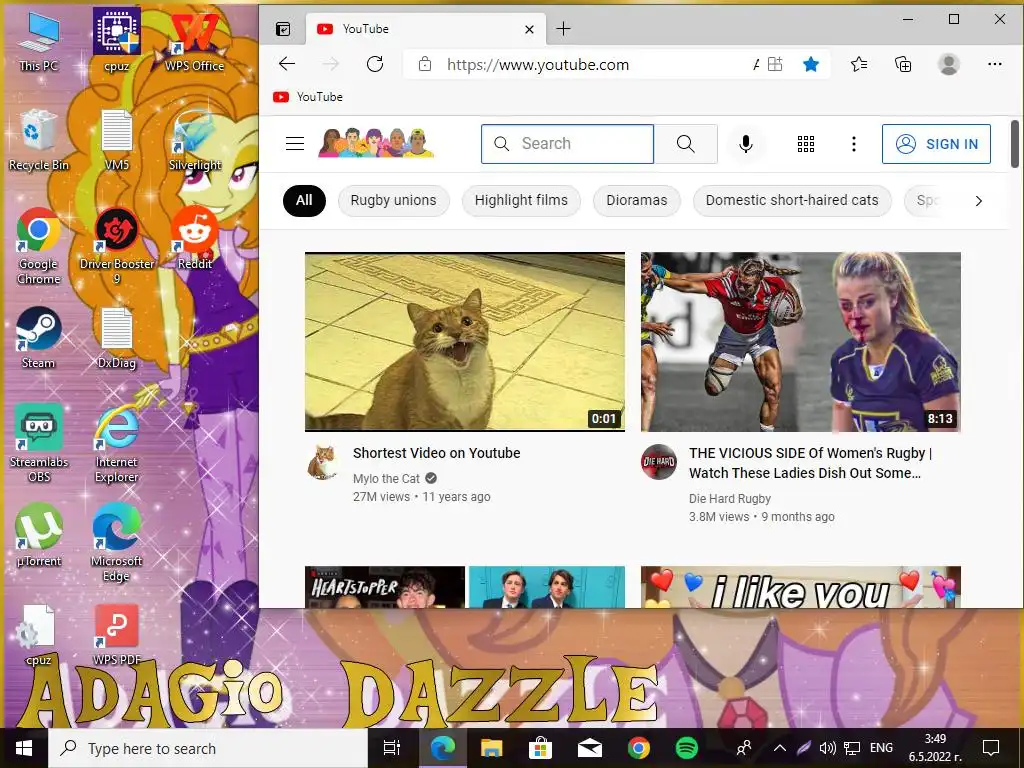
Task: Select the µTorrent desktop shortcut
Action: click(x=39, y=536)
